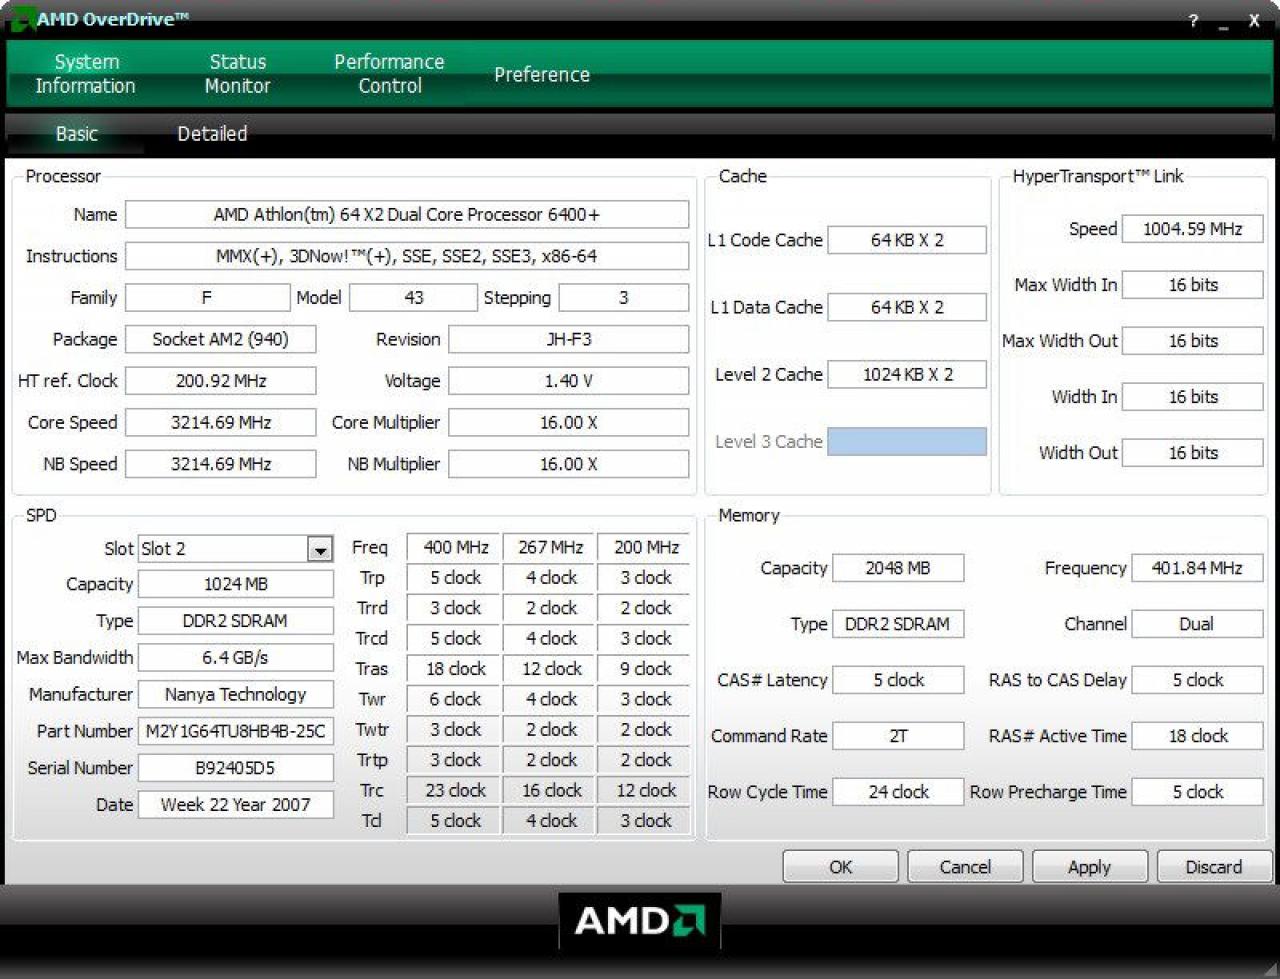Click the Discard button
The height and width of the screenshot is (979, 1280).
tap(1214, 867)
